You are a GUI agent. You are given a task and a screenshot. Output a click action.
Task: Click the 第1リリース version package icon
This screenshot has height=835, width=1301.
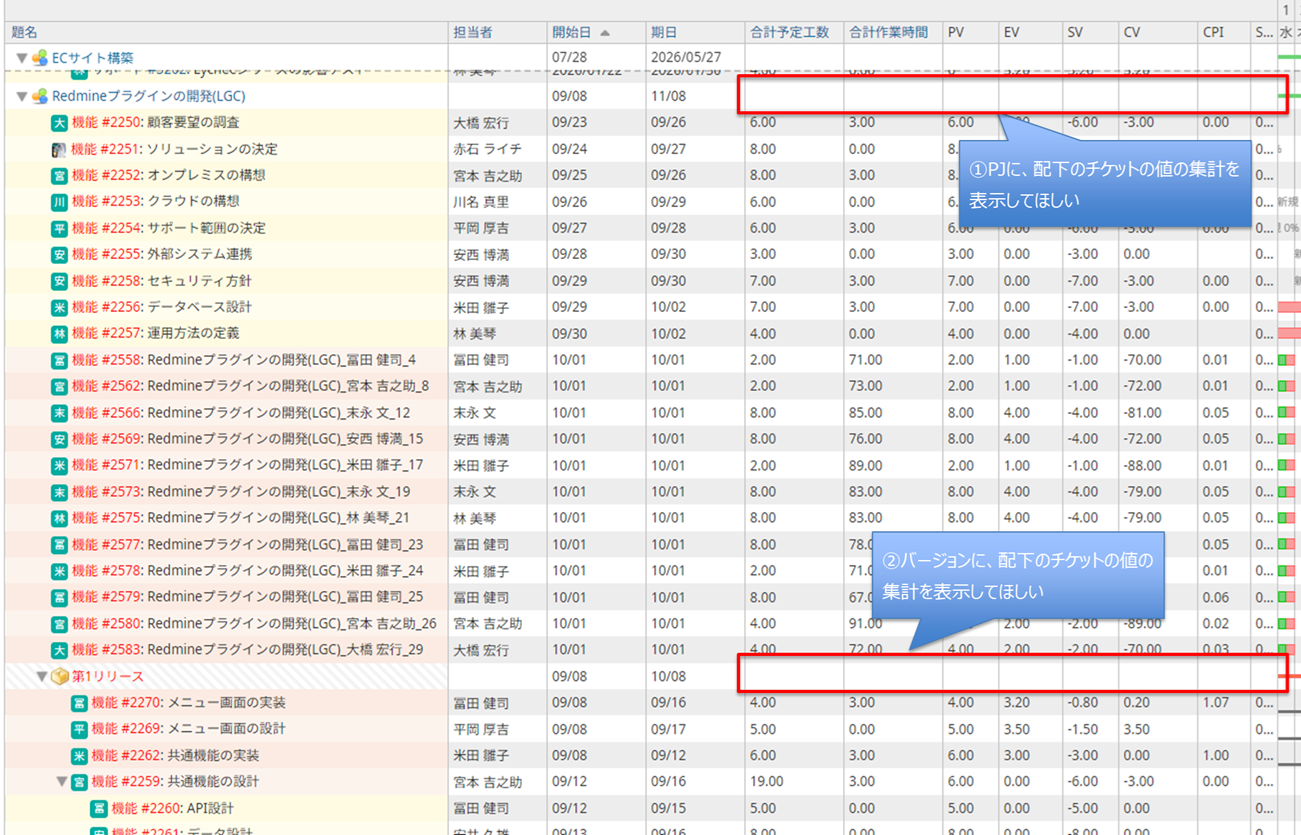coord(60,677)
